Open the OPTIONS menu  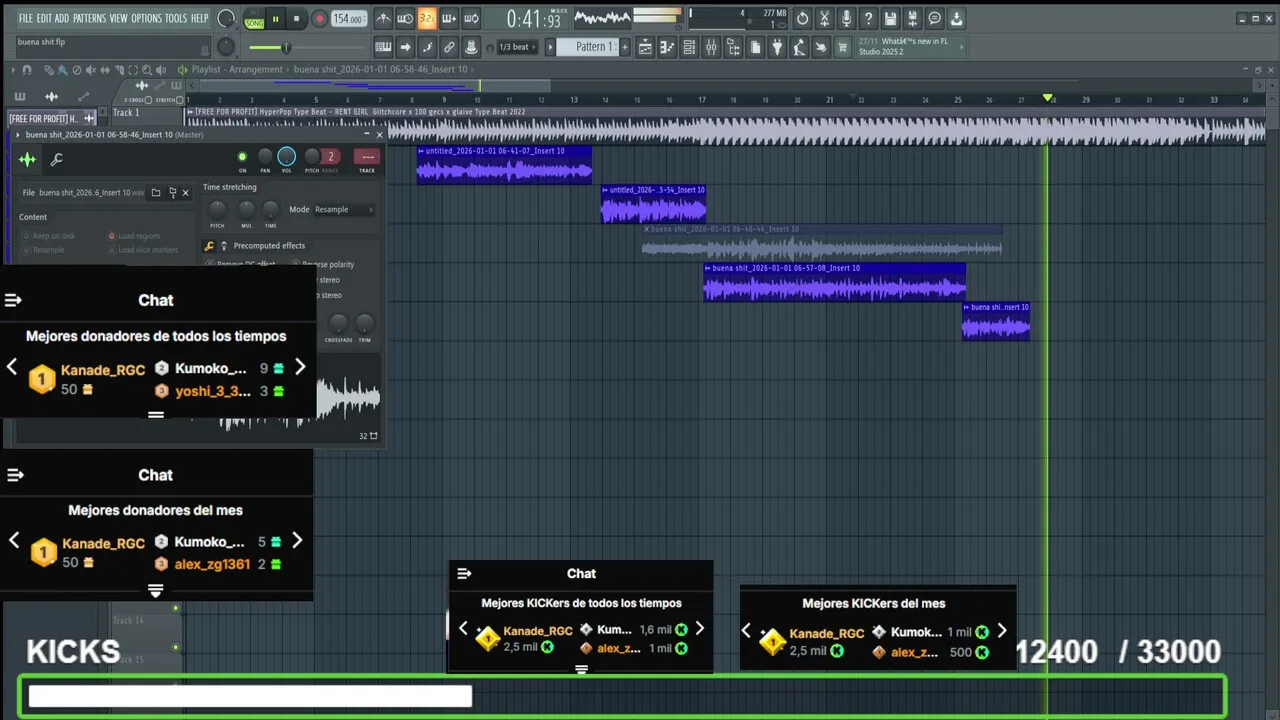click(x=146, y=18)
